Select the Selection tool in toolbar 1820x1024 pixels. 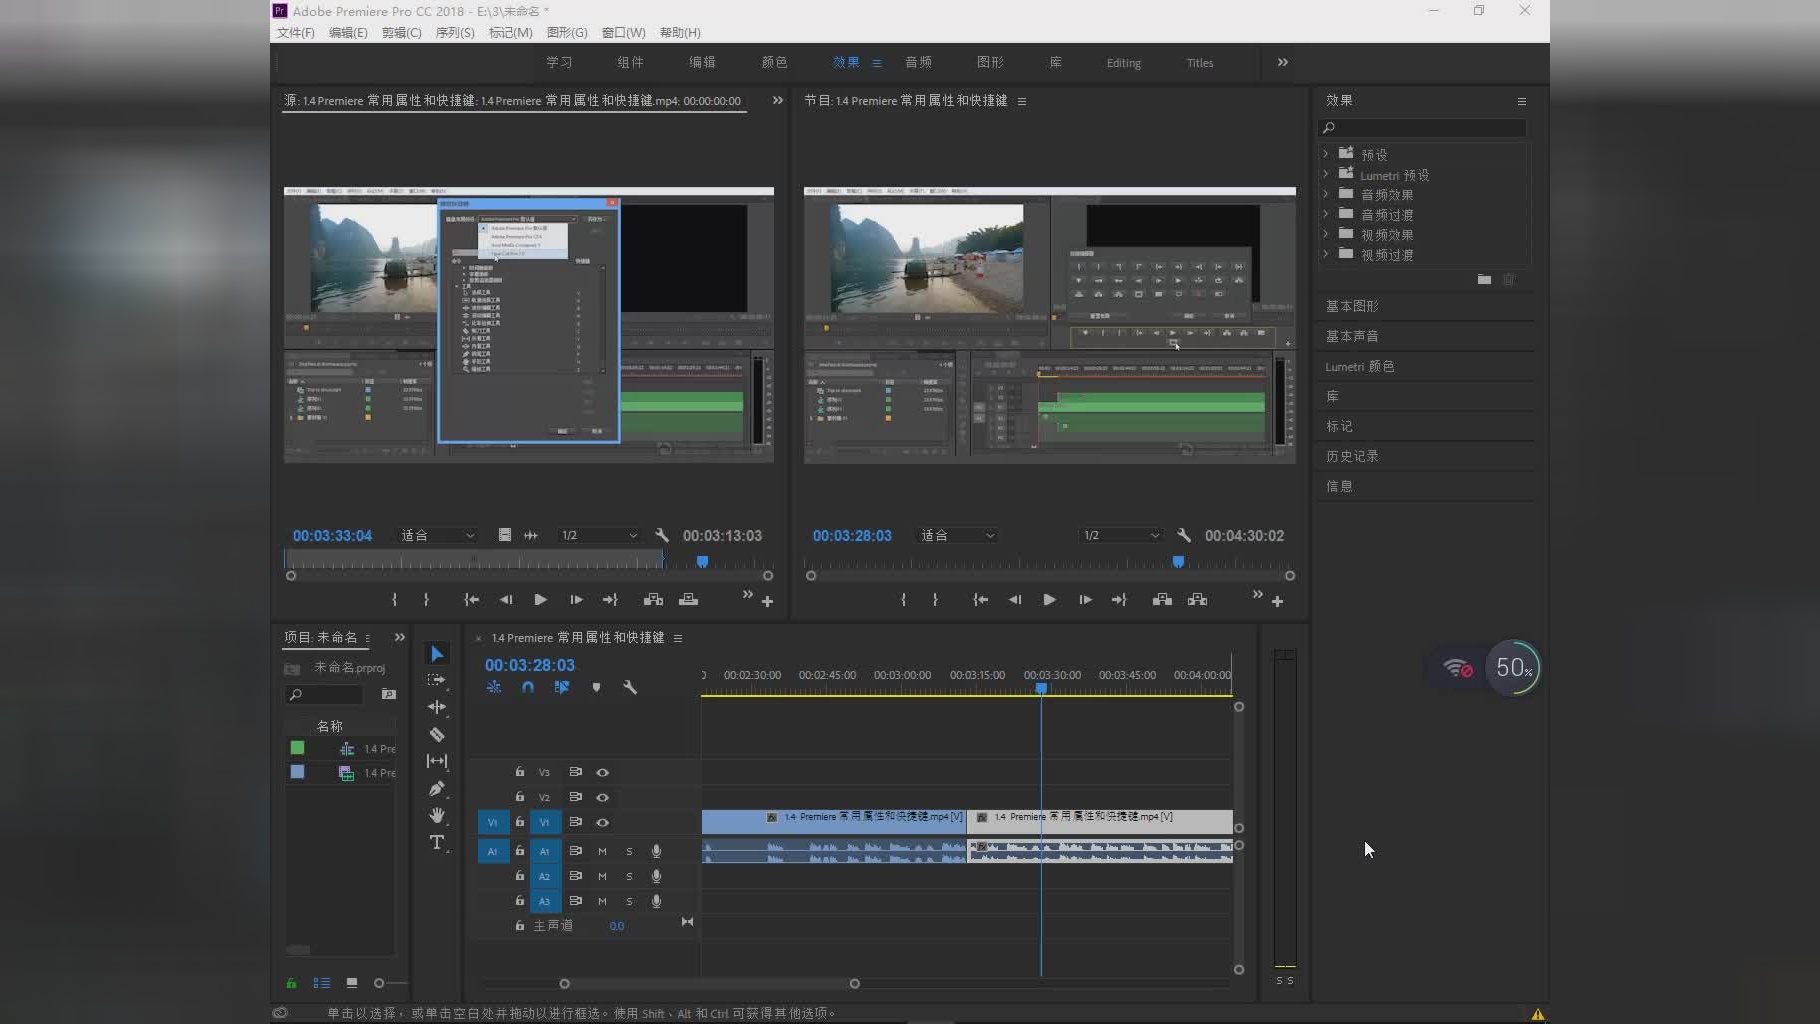coord(437,654)
